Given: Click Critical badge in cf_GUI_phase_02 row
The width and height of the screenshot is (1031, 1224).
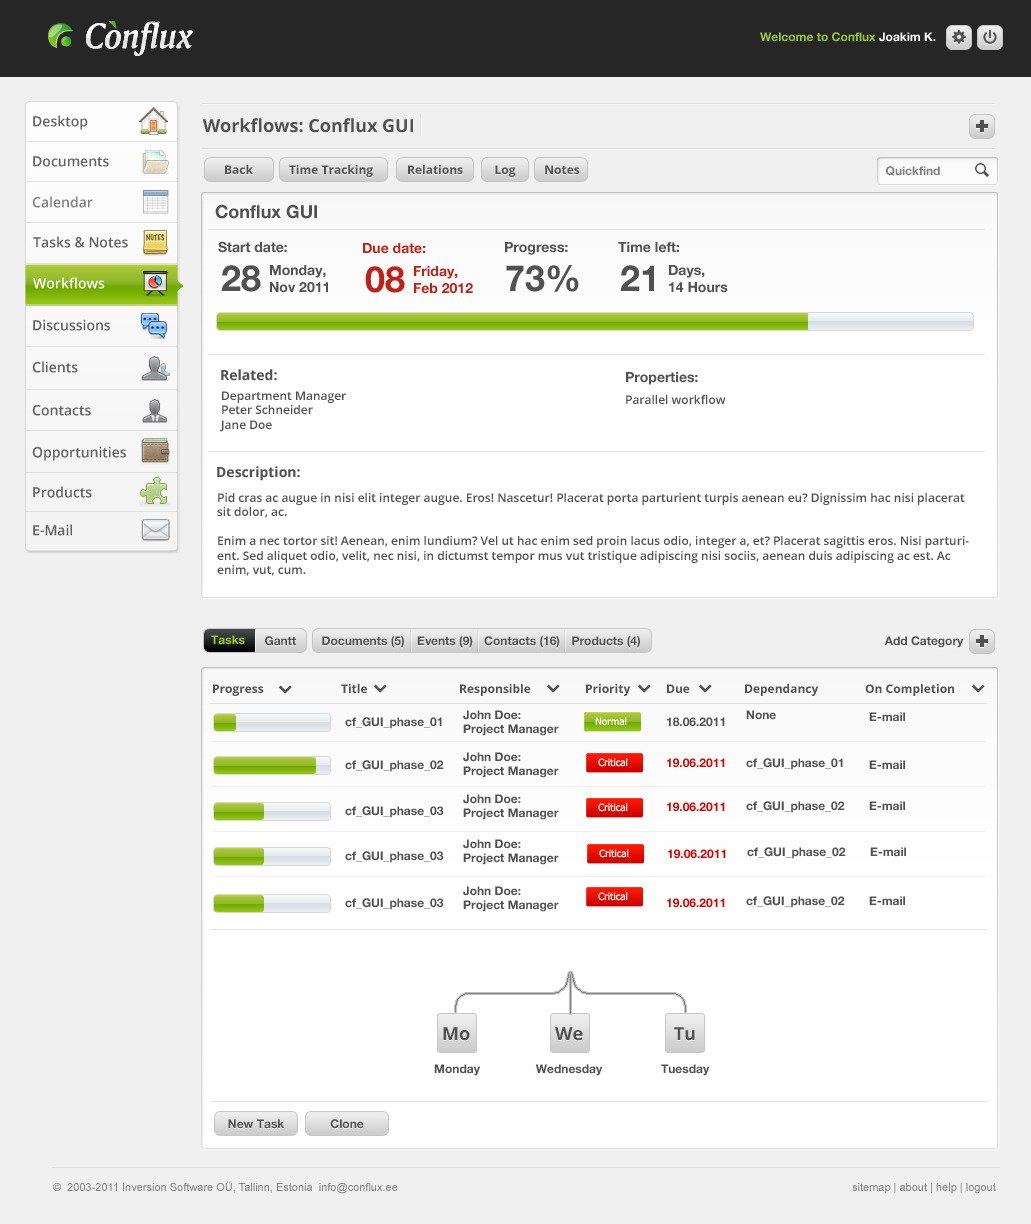Looking at the screenshot, I should coord(614,763).
